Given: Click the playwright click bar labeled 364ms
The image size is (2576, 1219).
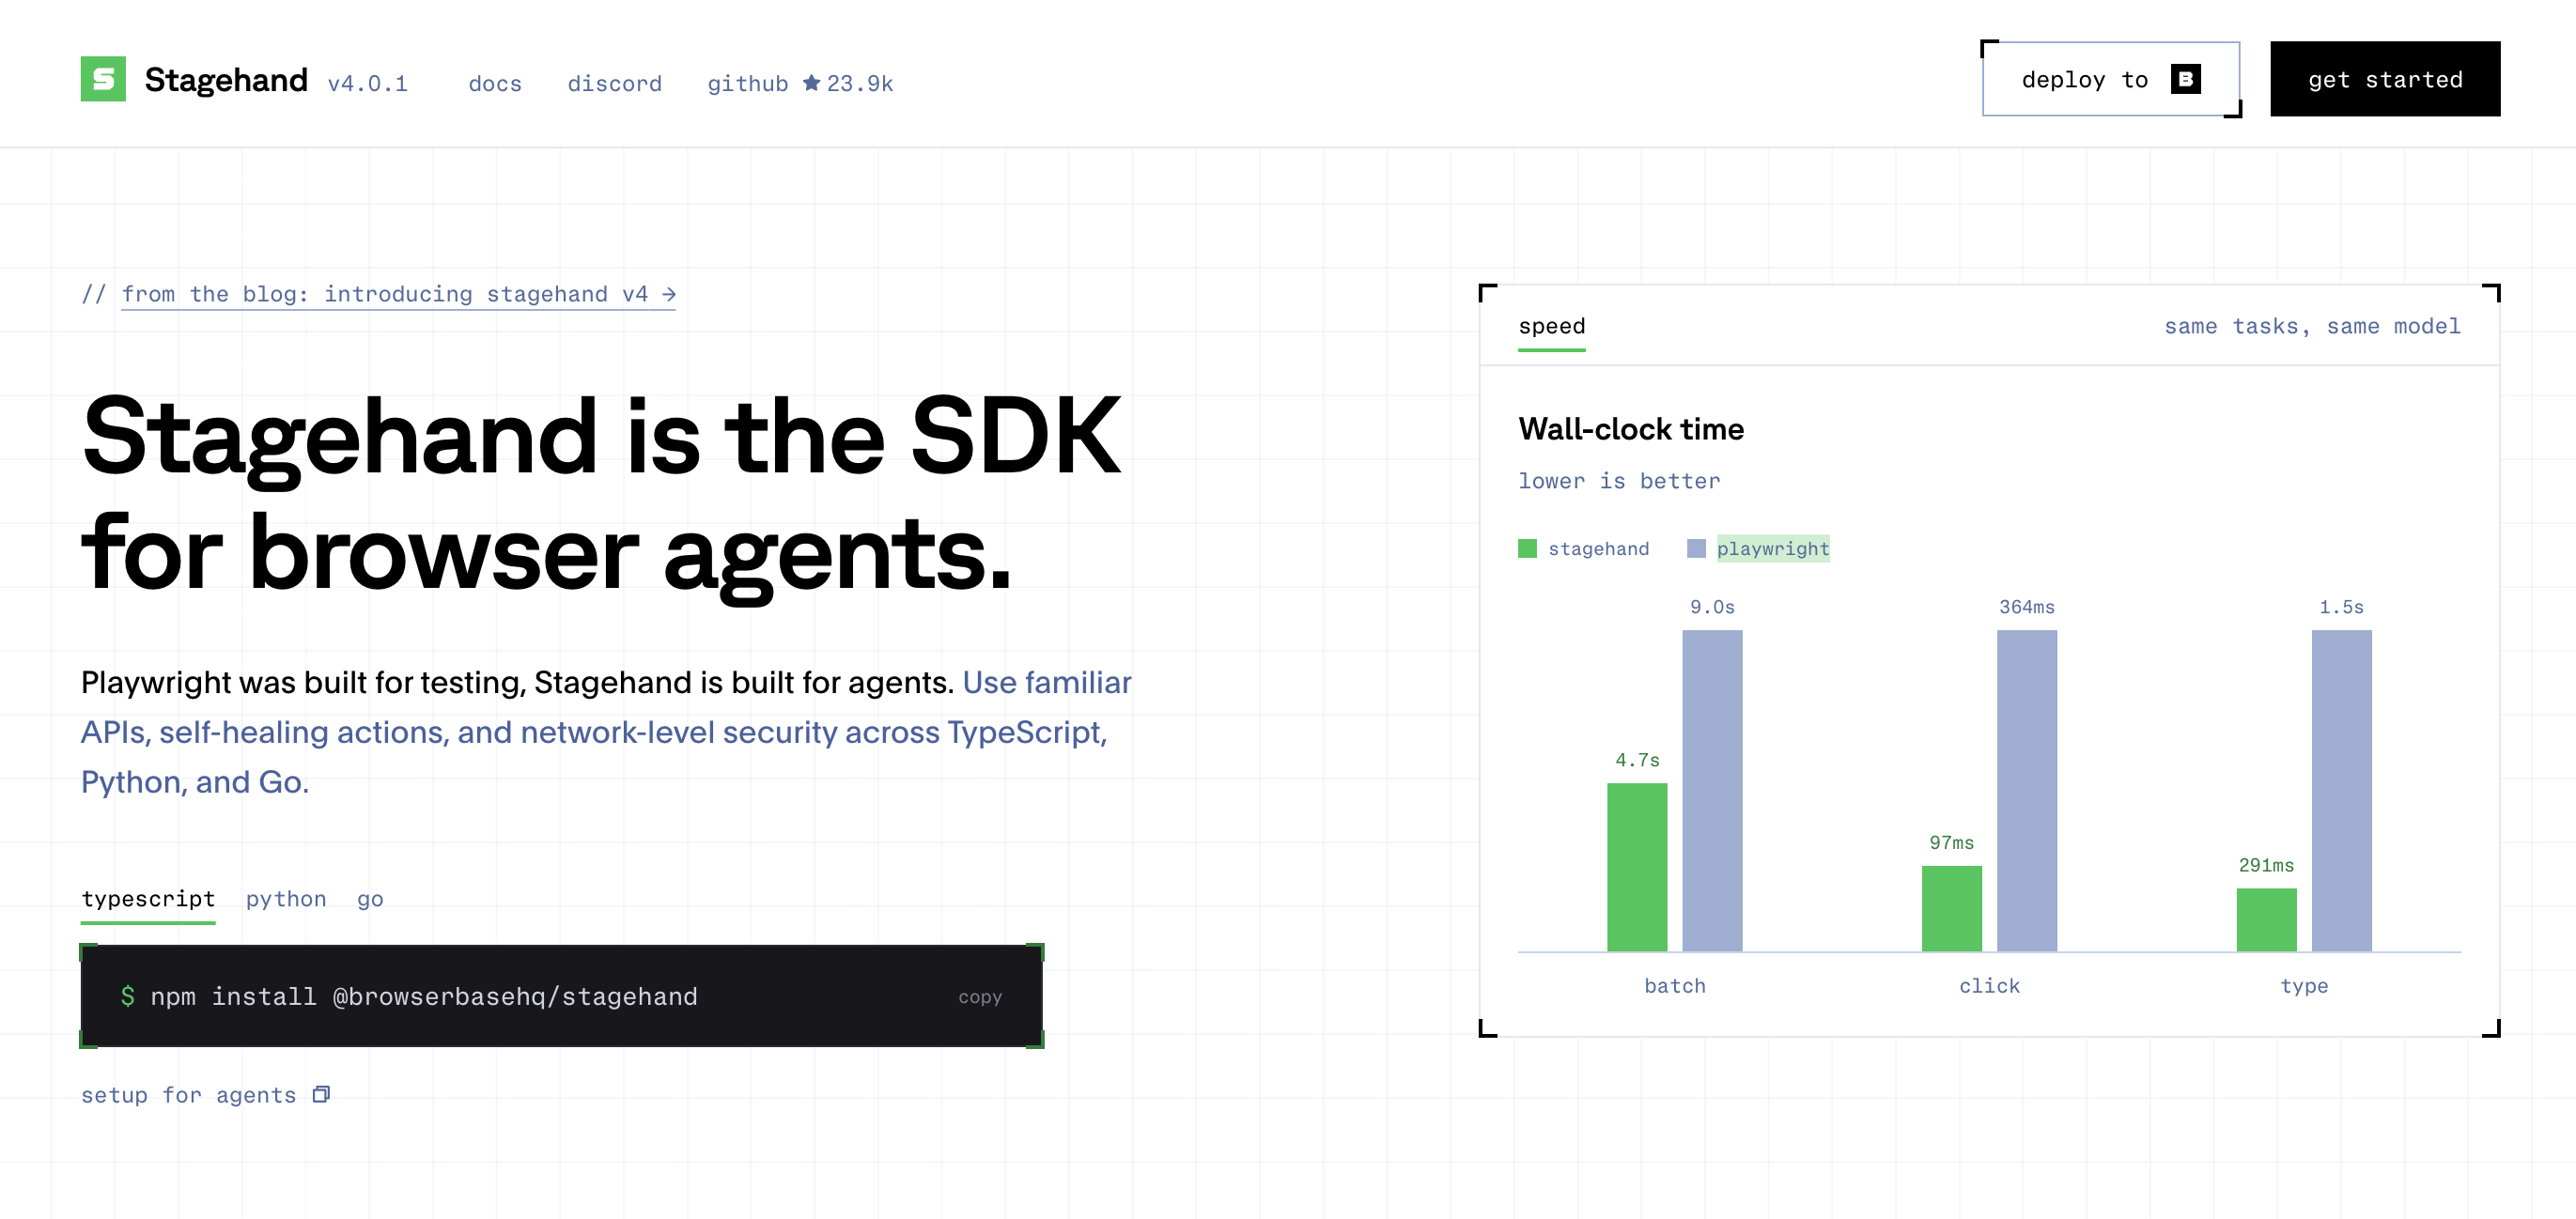Looking at the screenshot, I should coord(2027,790).
